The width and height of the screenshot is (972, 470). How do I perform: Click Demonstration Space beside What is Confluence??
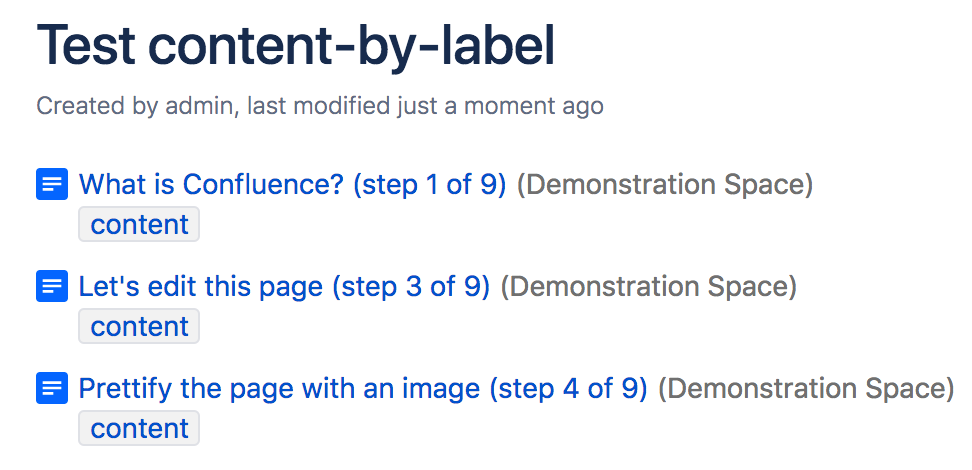(x=665, y=184)
